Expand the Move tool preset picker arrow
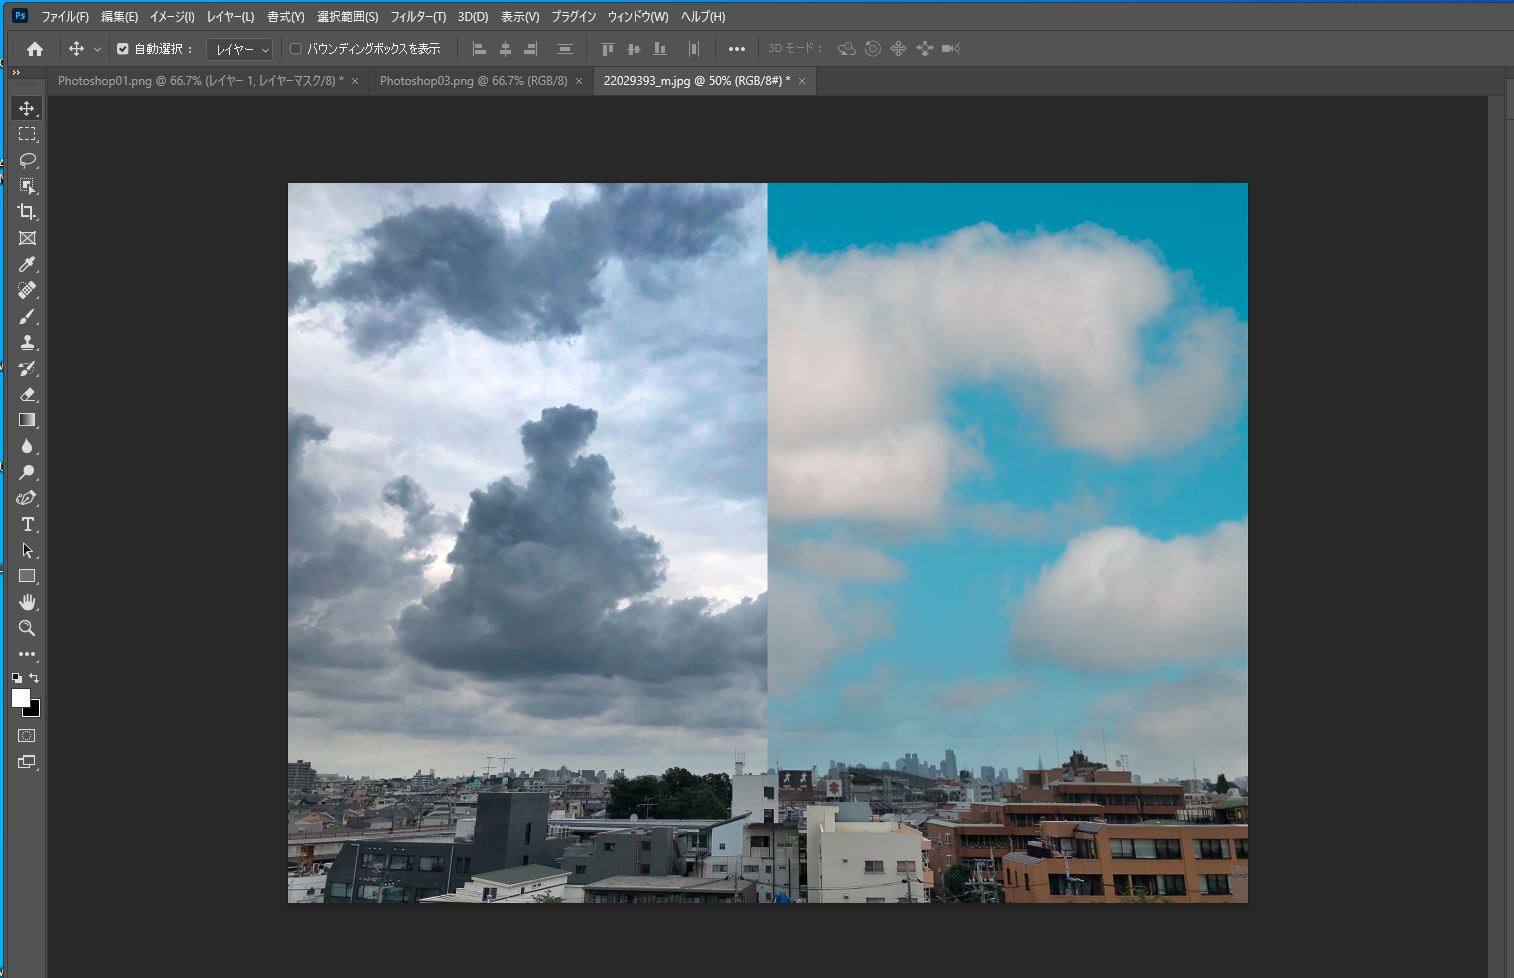This screenshot has width=1514, height=978. click(97, 49)
